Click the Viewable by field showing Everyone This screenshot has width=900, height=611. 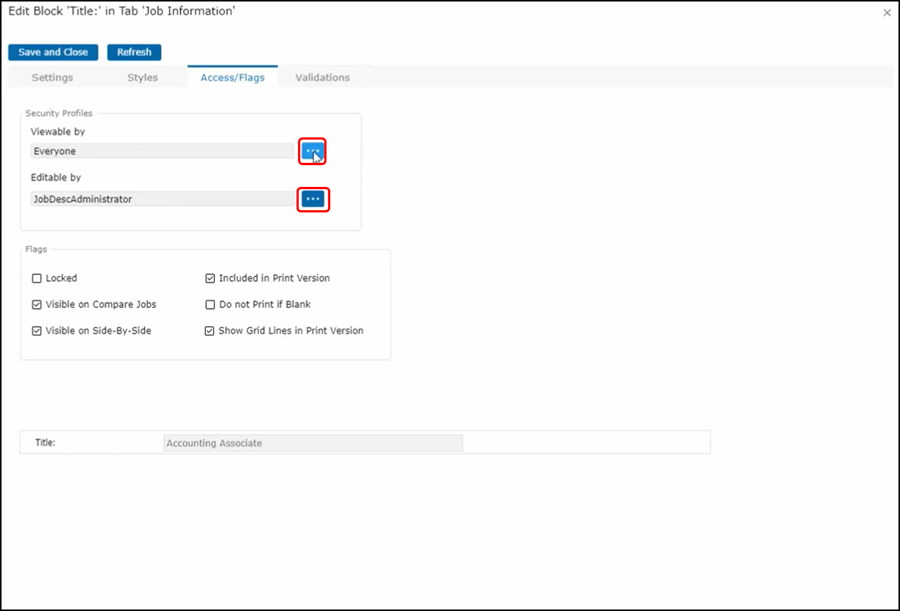[162, 151]
